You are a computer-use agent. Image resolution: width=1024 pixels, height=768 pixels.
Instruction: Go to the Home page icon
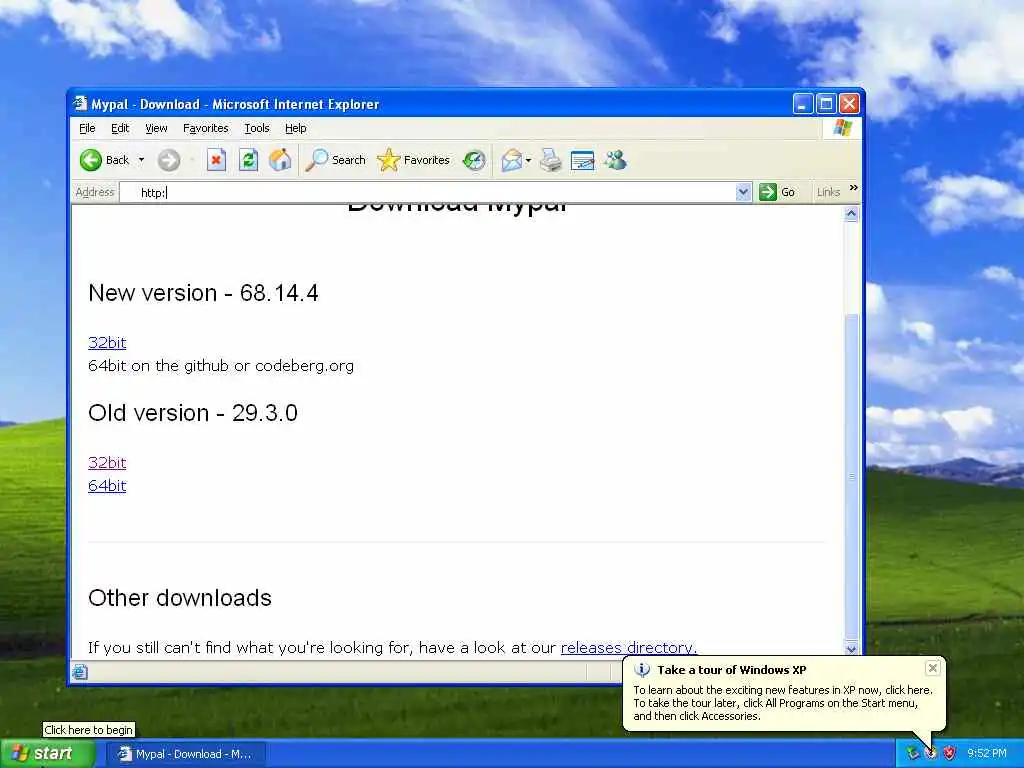[280, 160]
